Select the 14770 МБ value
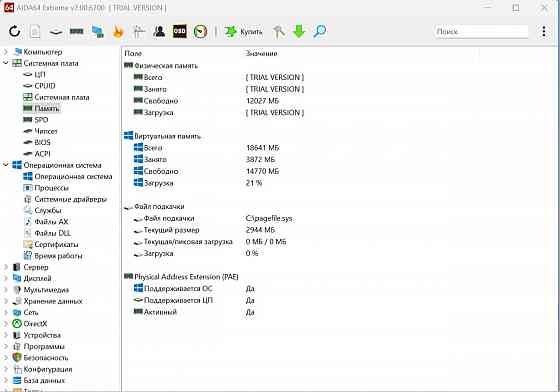This screenshot has height=392, width=560. tap(262, 171)
